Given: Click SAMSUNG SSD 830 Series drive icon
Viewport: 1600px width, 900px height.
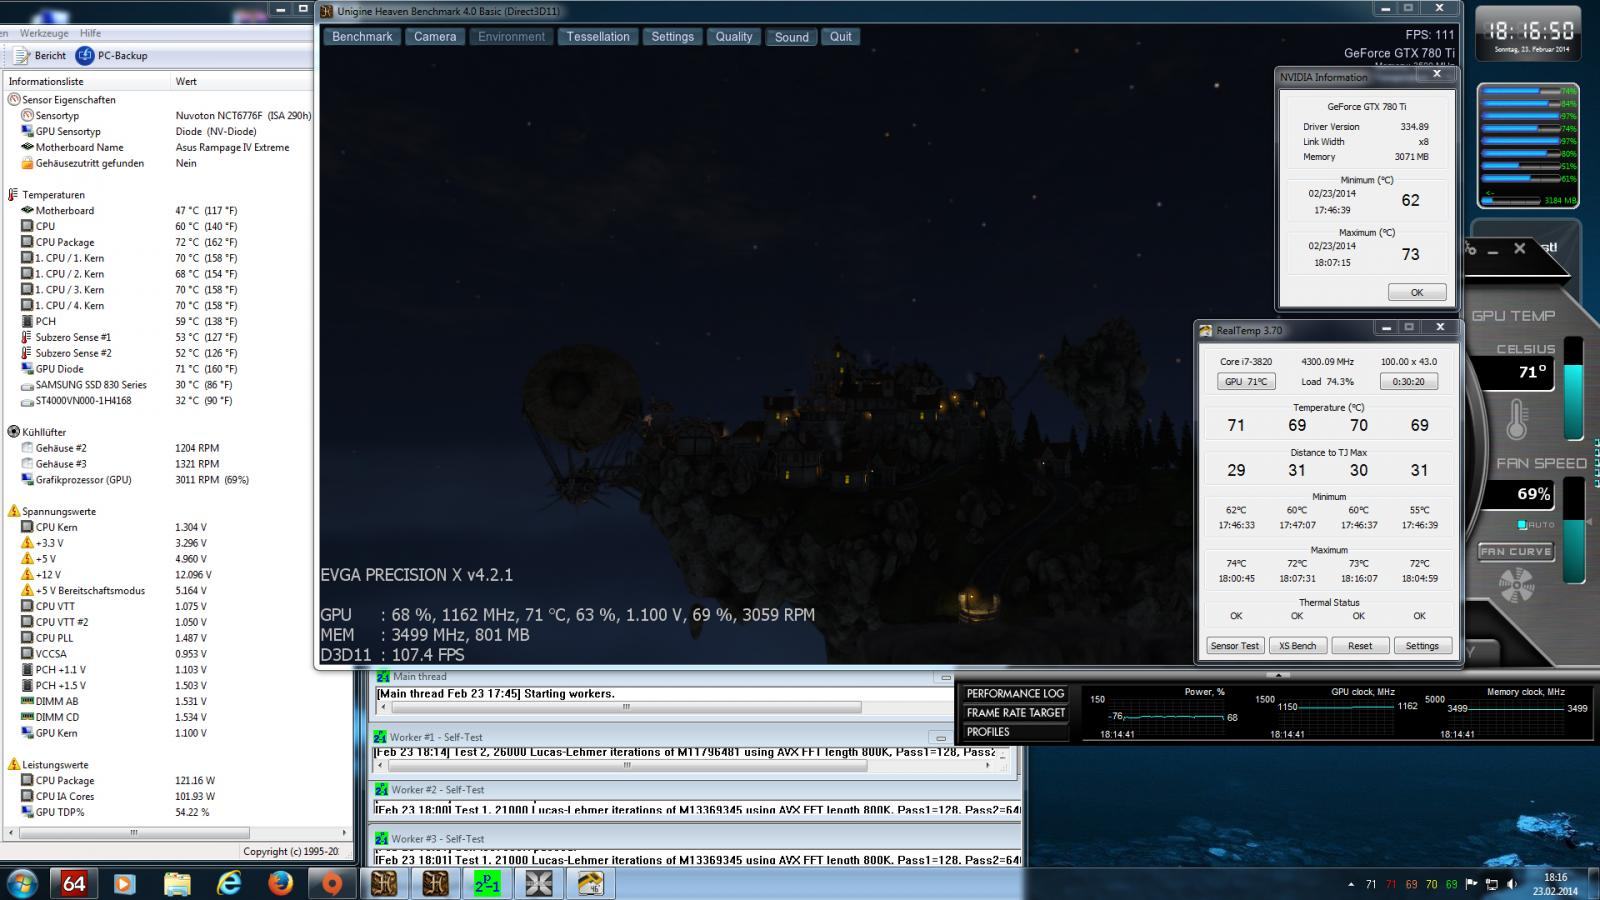Looking at the screenshot, I should [27, 385].
